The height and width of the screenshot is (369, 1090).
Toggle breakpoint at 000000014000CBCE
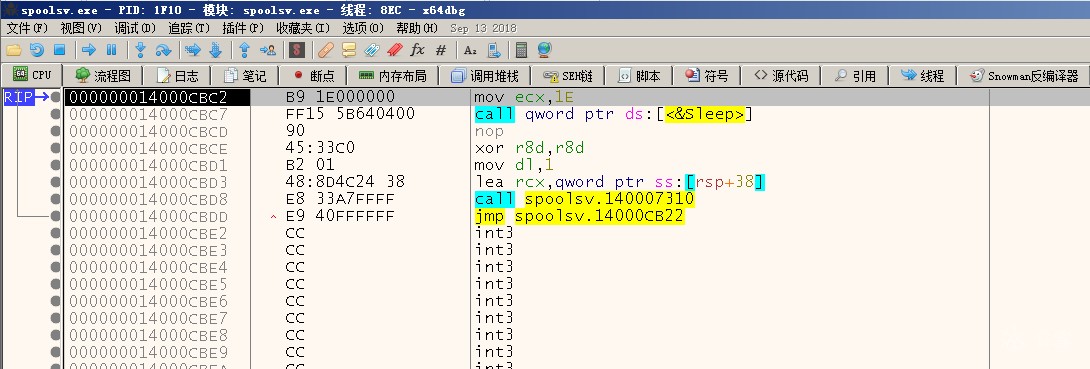tap(56, 148)
